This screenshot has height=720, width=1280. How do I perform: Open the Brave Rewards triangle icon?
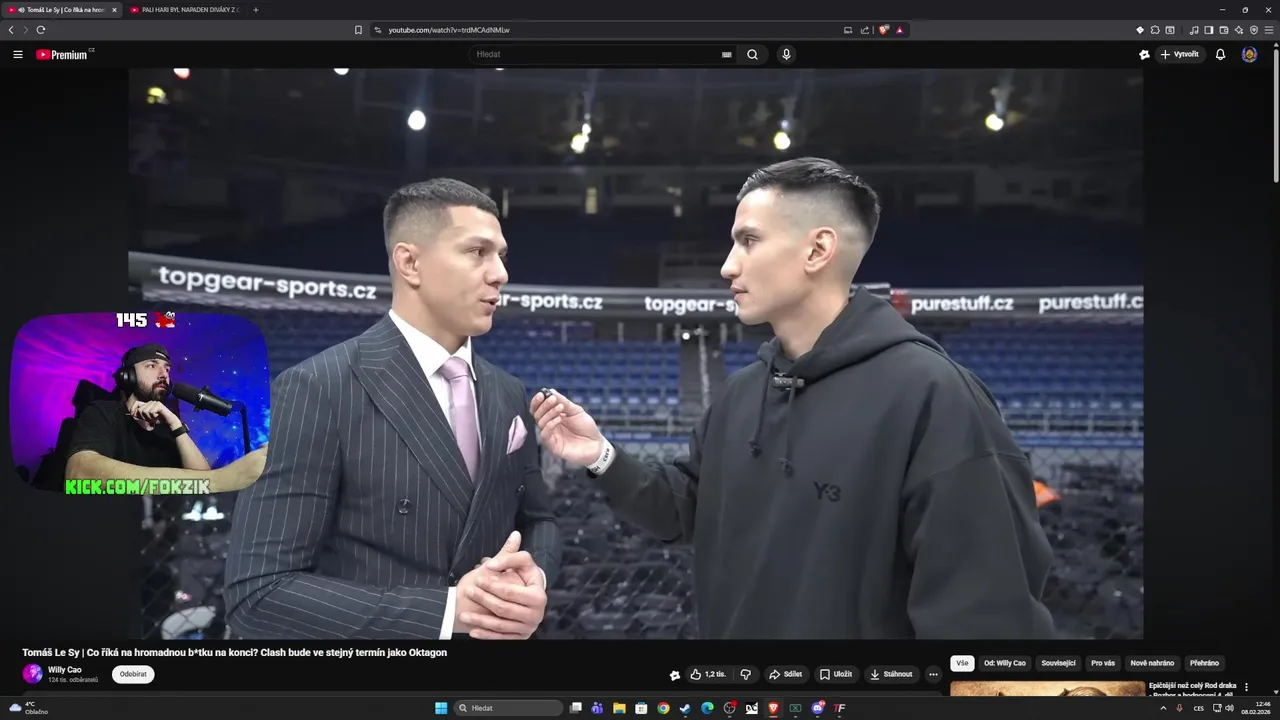[x=899, y=30]
